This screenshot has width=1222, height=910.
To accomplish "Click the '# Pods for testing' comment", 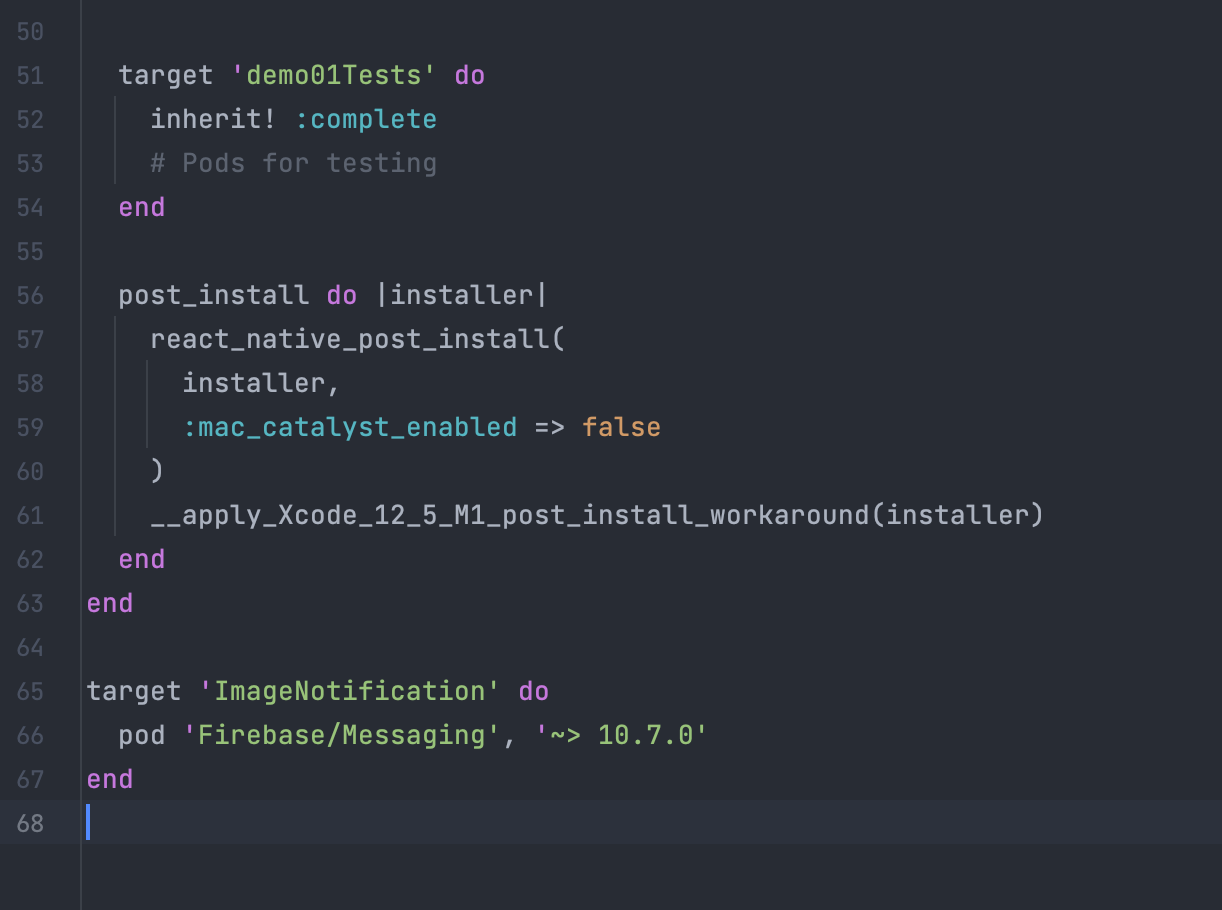I will [294, 164].
